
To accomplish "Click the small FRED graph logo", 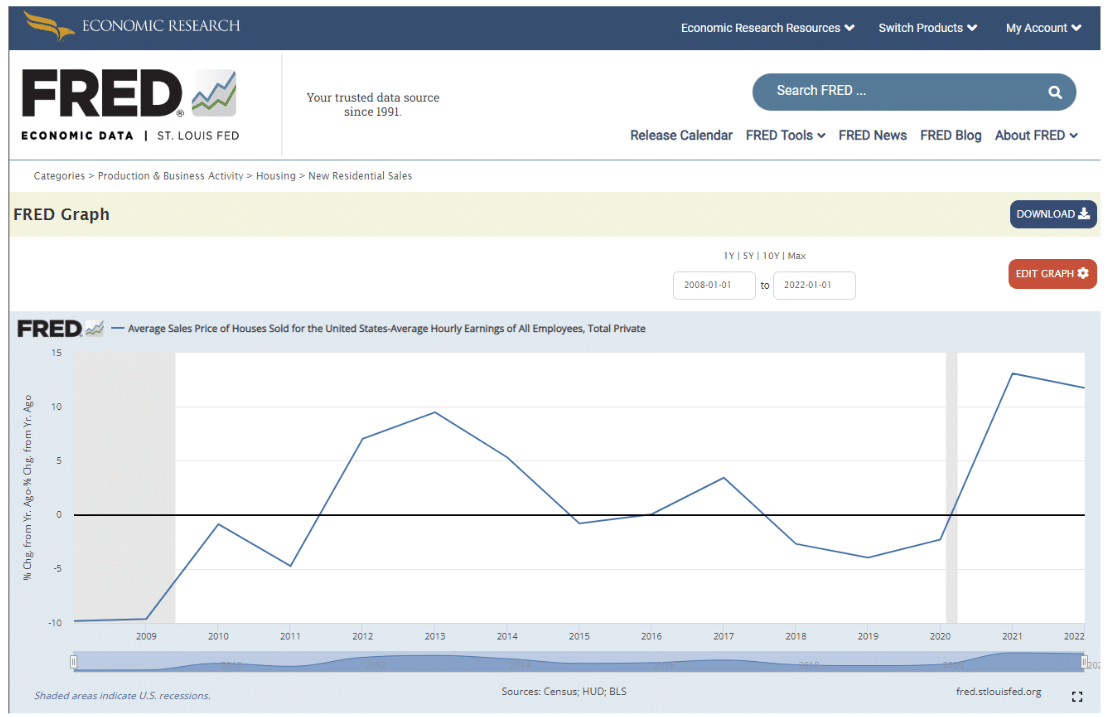I will coord(61,328).
